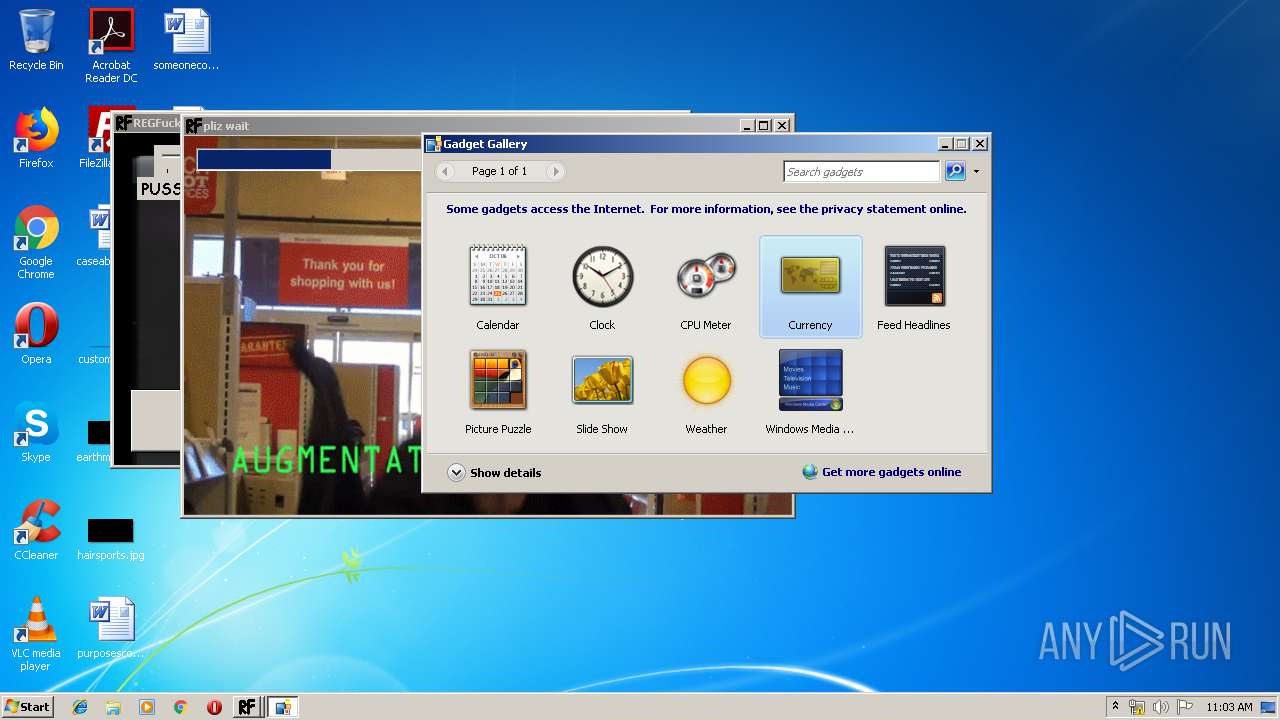
Task: Go to next gadget page
Action: point(555,171)
